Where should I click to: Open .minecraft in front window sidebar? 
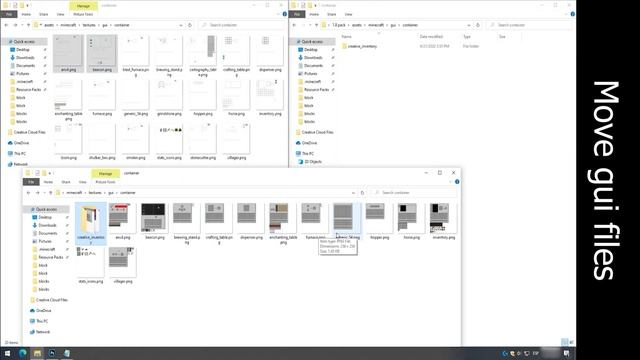[47, 249]
